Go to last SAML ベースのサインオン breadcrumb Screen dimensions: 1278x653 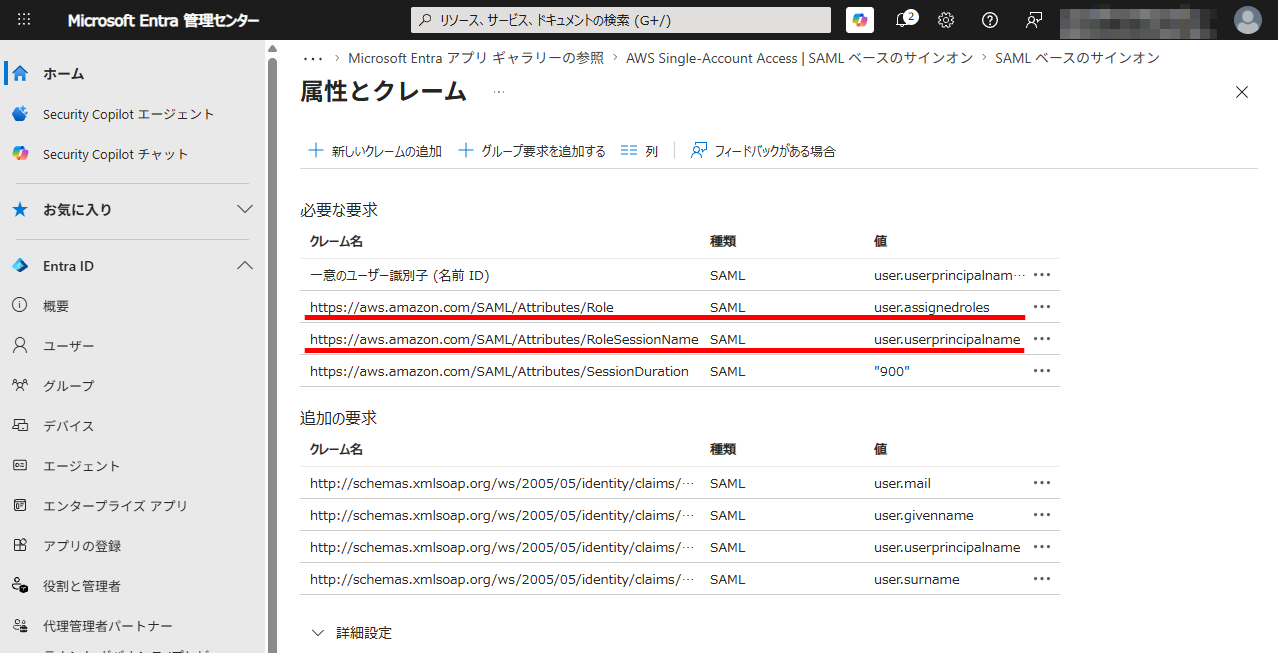pyautogui.click(x=1077, y=58)
